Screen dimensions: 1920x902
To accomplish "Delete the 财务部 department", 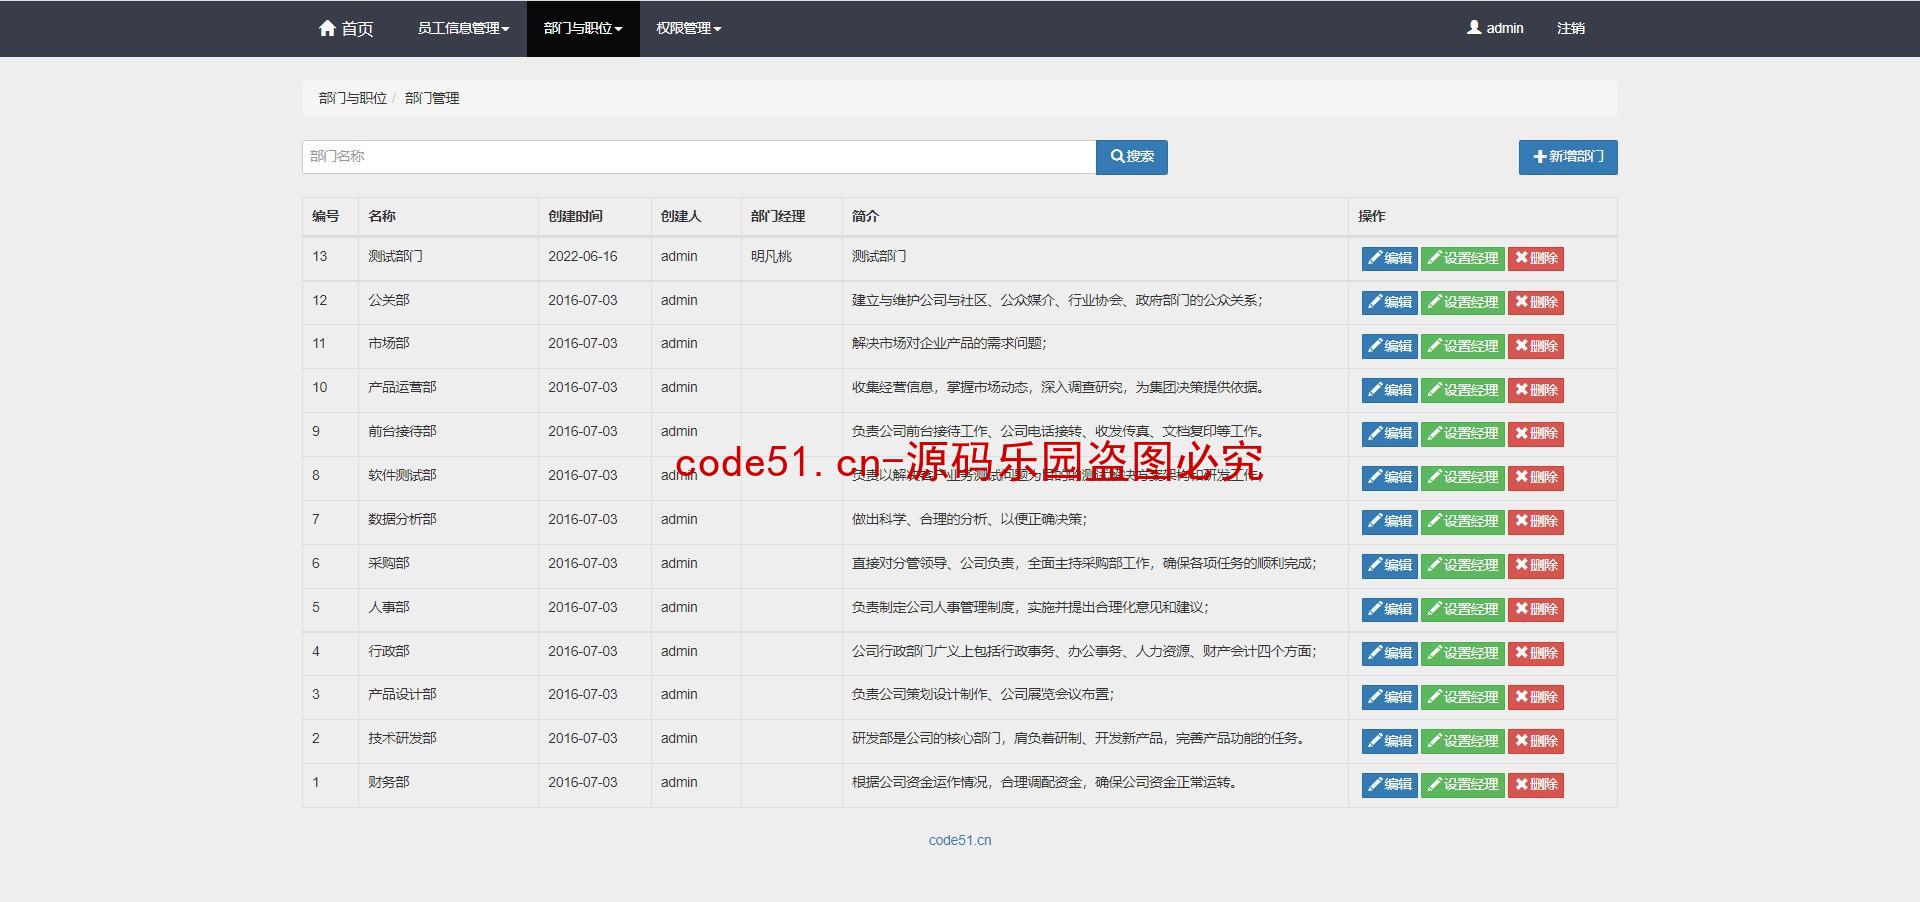I will click(1536, 784).
